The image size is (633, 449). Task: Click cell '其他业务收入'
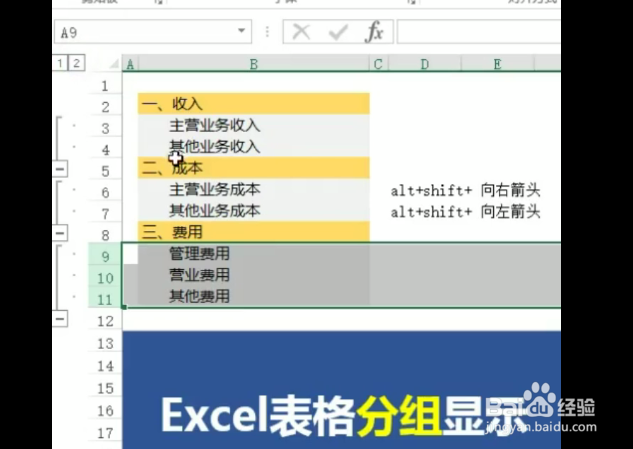[x=254, y=146]
